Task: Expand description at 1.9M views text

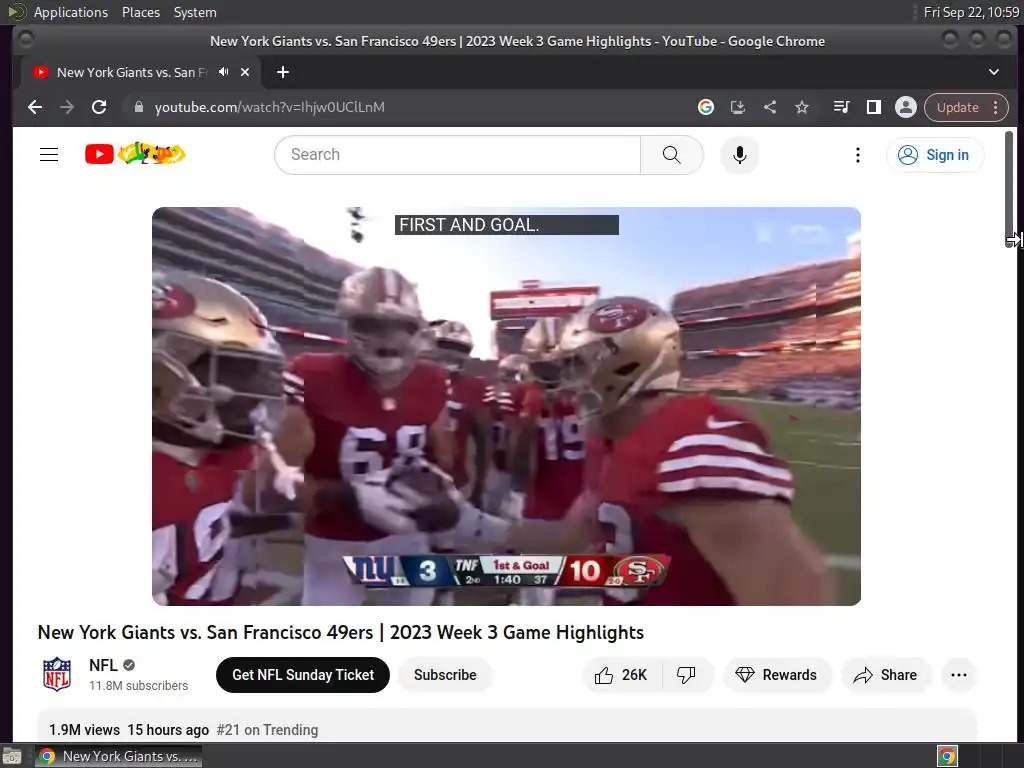Action: 84,729
